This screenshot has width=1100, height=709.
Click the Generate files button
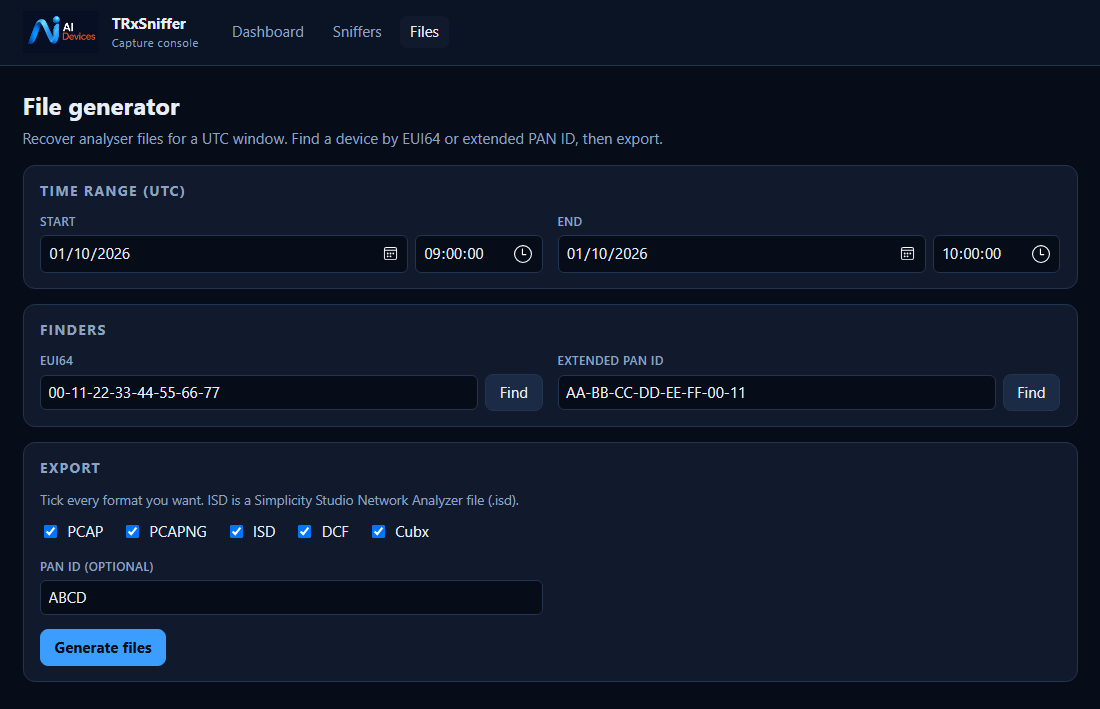point(103,647)
